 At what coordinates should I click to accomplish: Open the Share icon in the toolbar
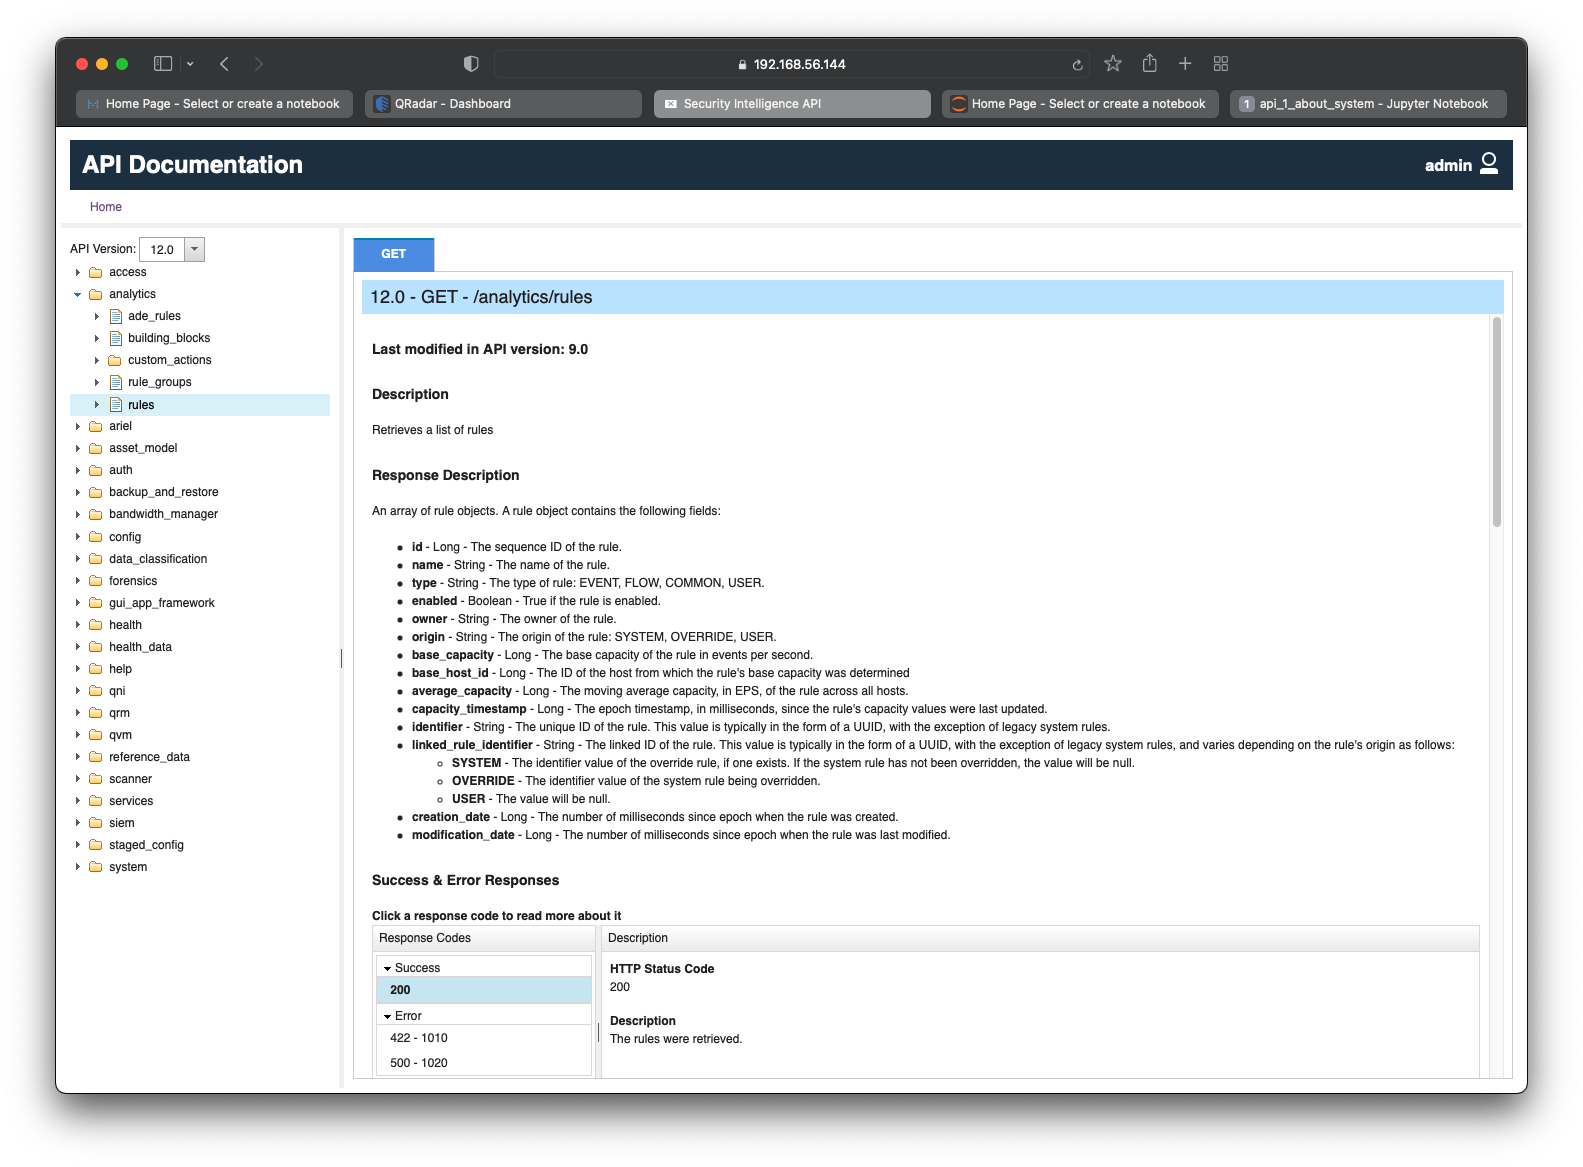click(1150, 63)
